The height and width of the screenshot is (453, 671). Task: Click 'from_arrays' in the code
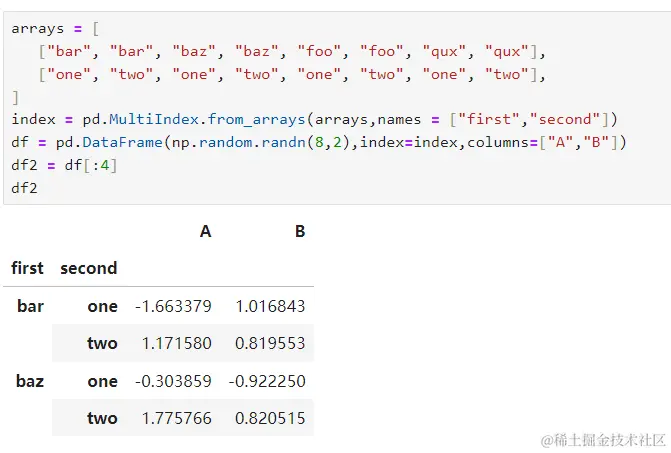click(256, 119)
